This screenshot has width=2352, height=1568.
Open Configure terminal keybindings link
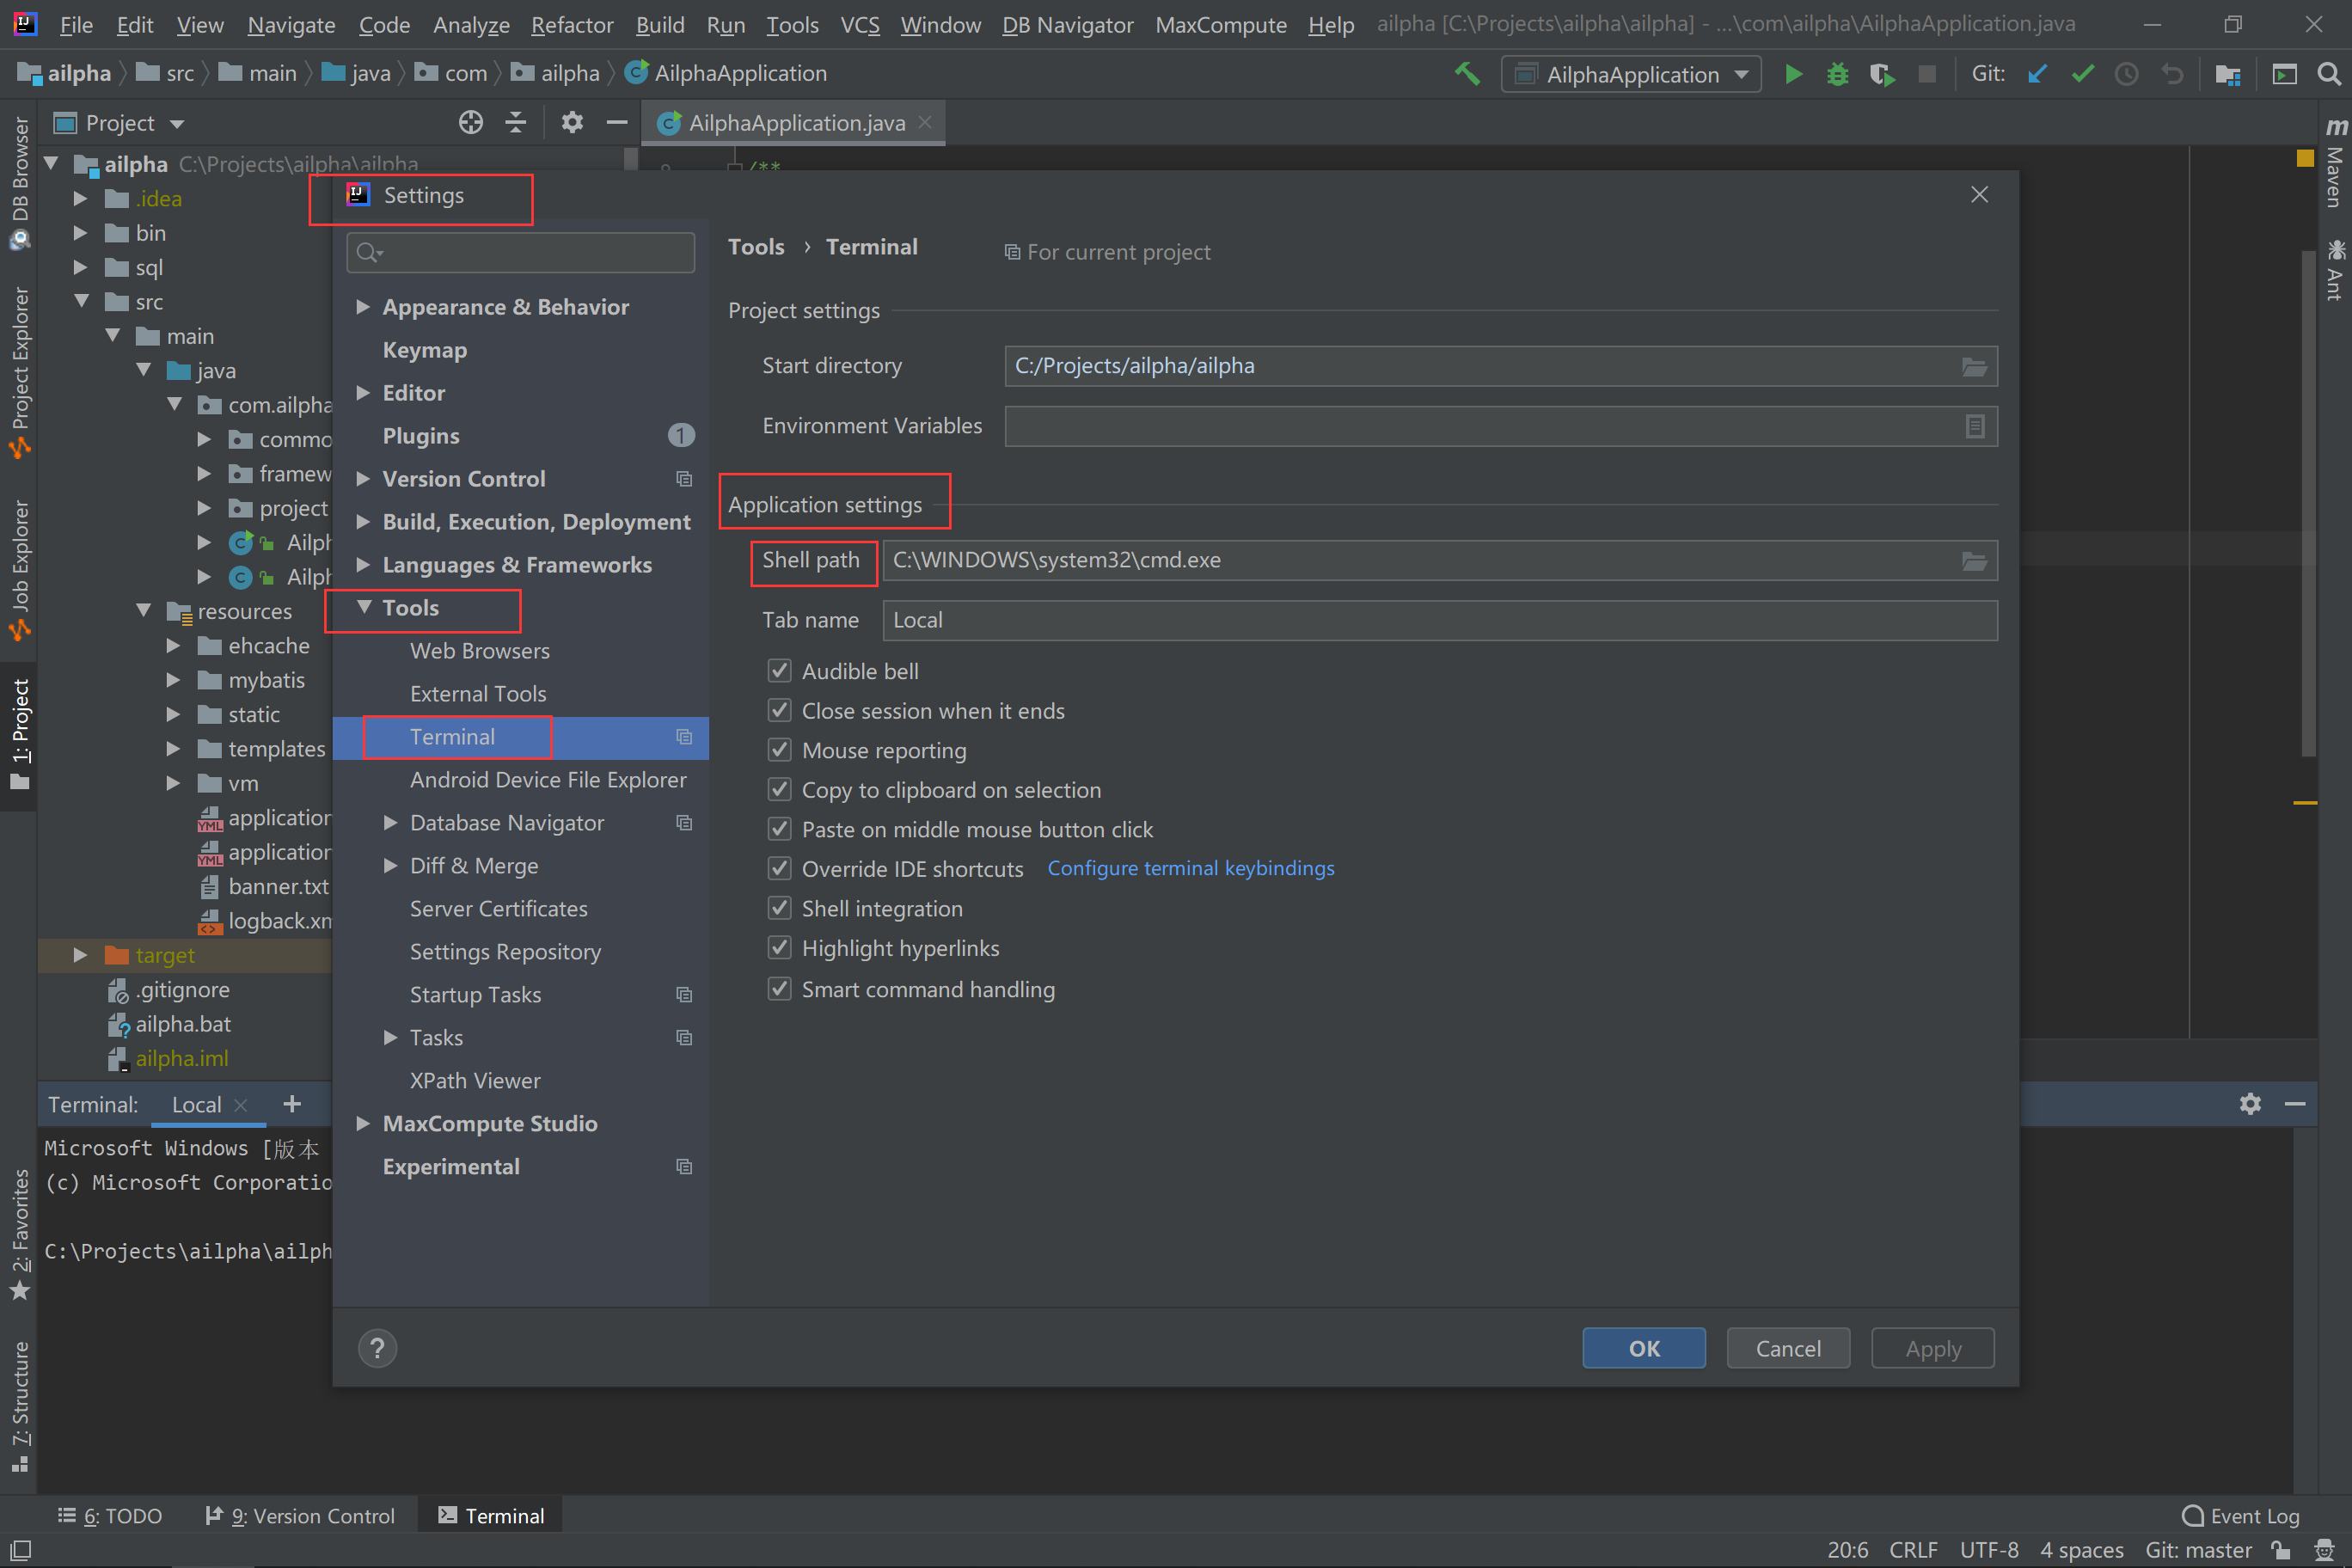[1190, 868]
